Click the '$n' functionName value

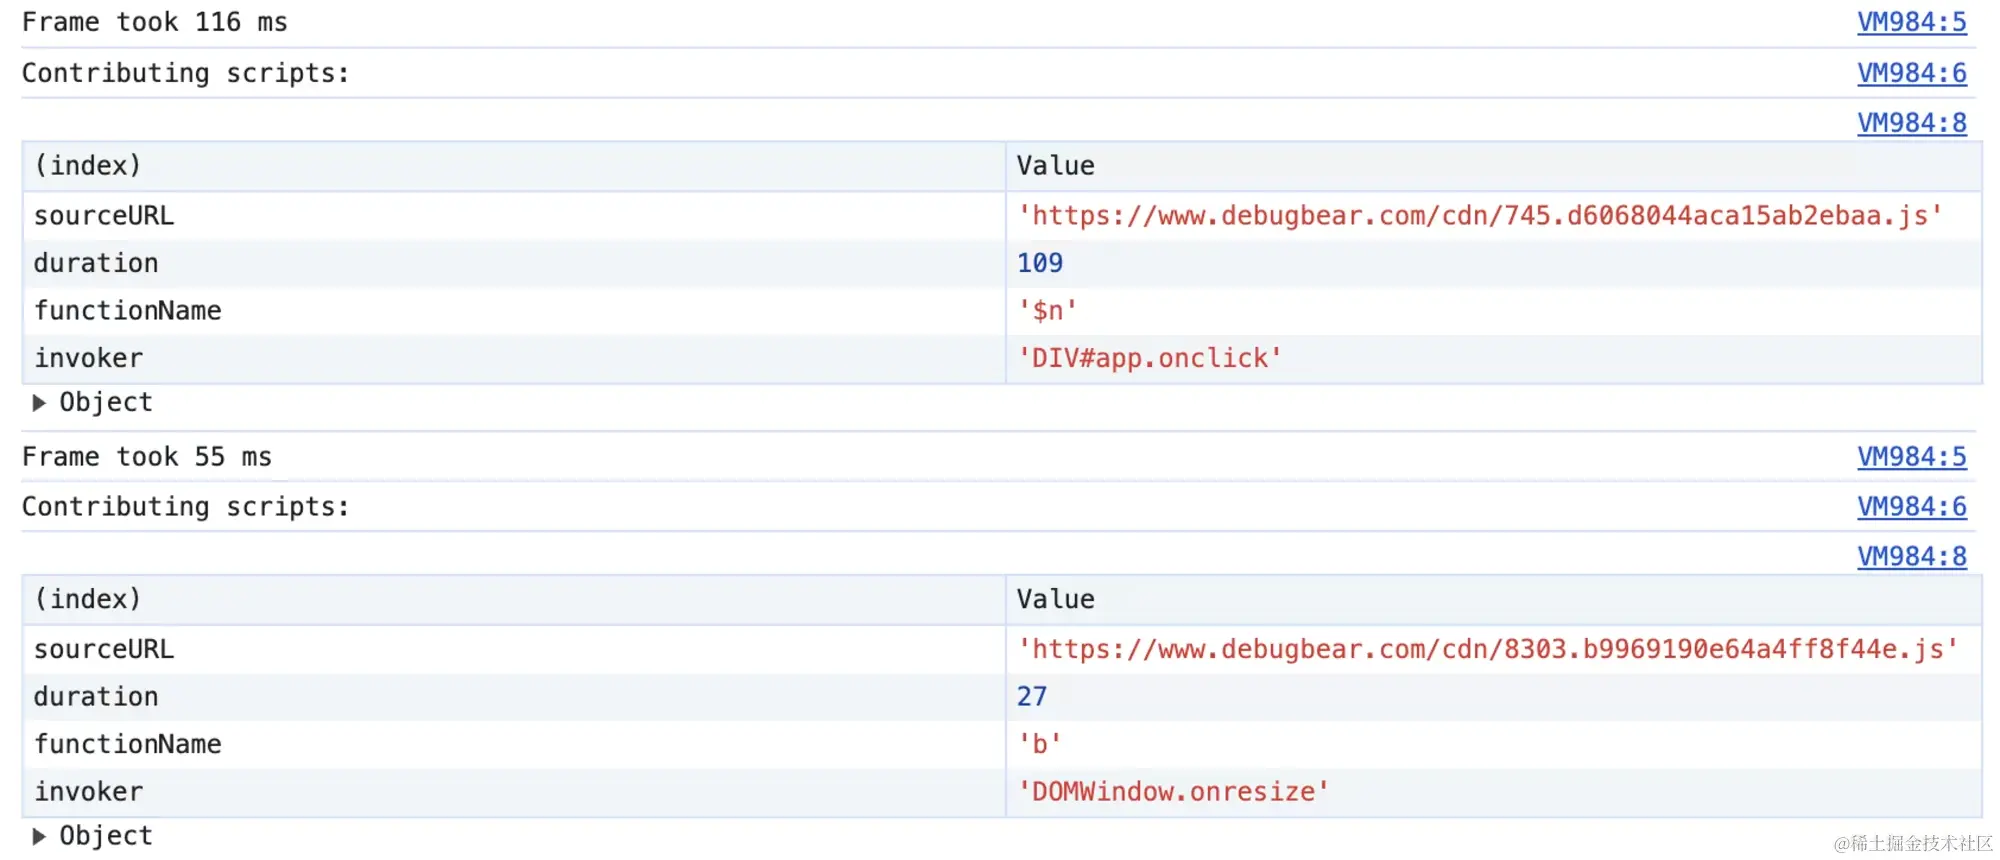point(1047,311)
